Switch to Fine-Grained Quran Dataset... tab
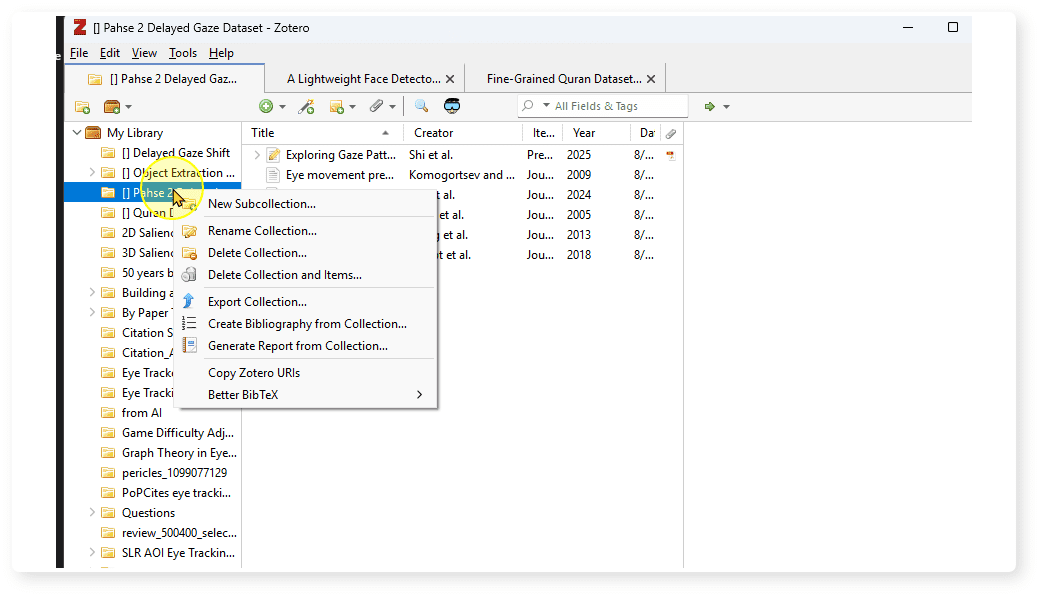This screenshot has height=596, width=1040. (x=564, y=79)
